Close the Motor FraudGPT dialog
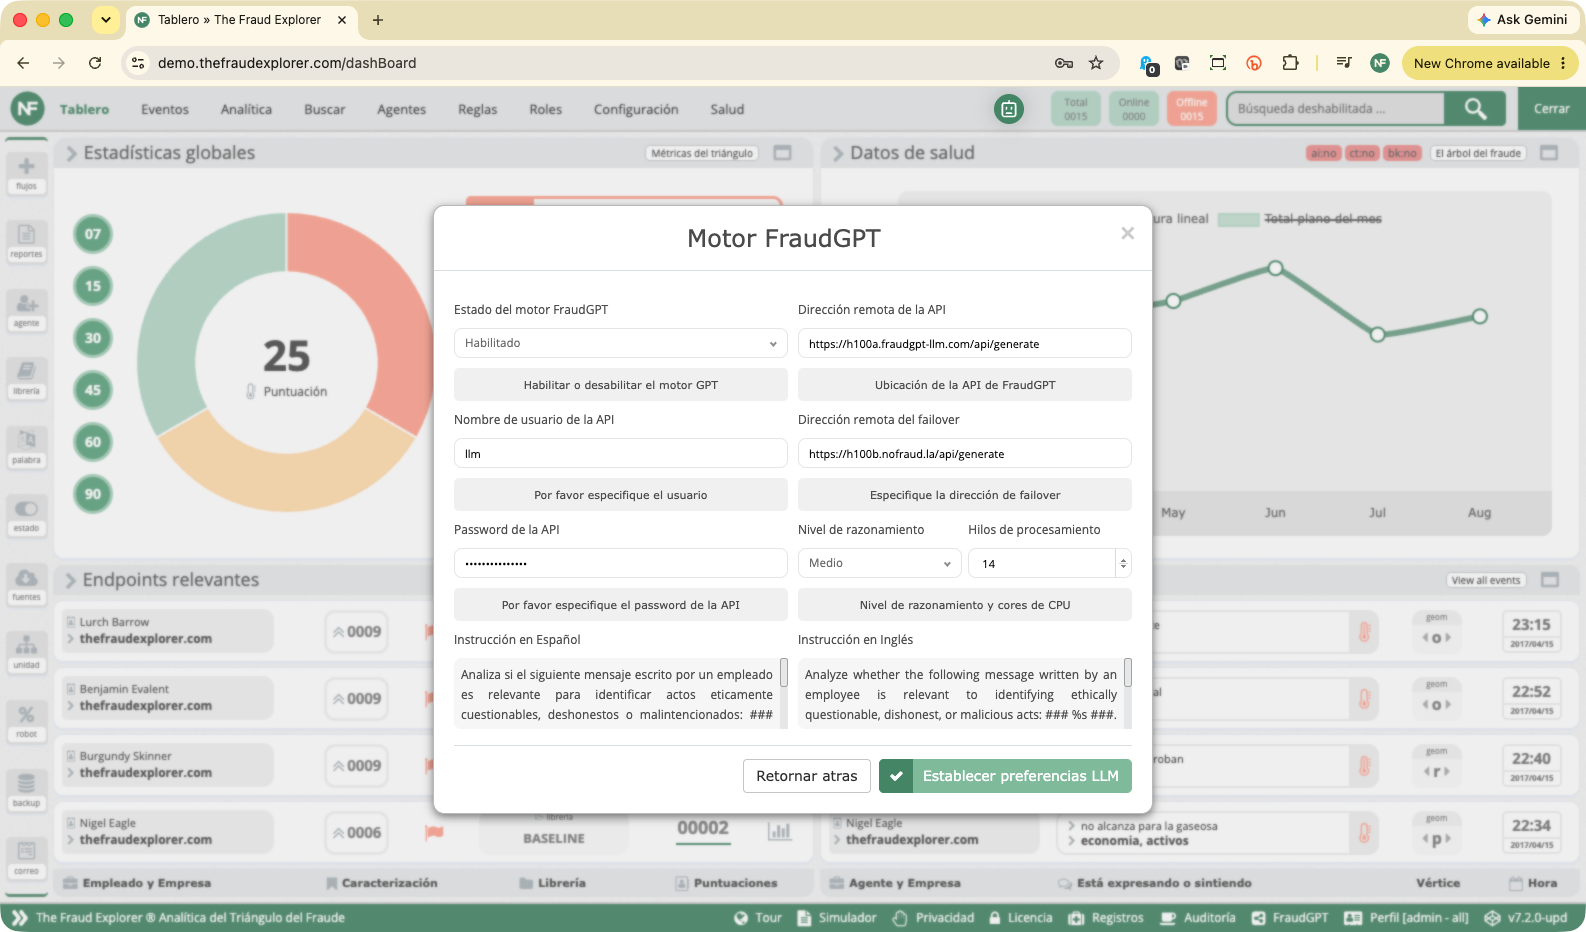This screenshot has height=932, width=1586. tap(1127, 233)
